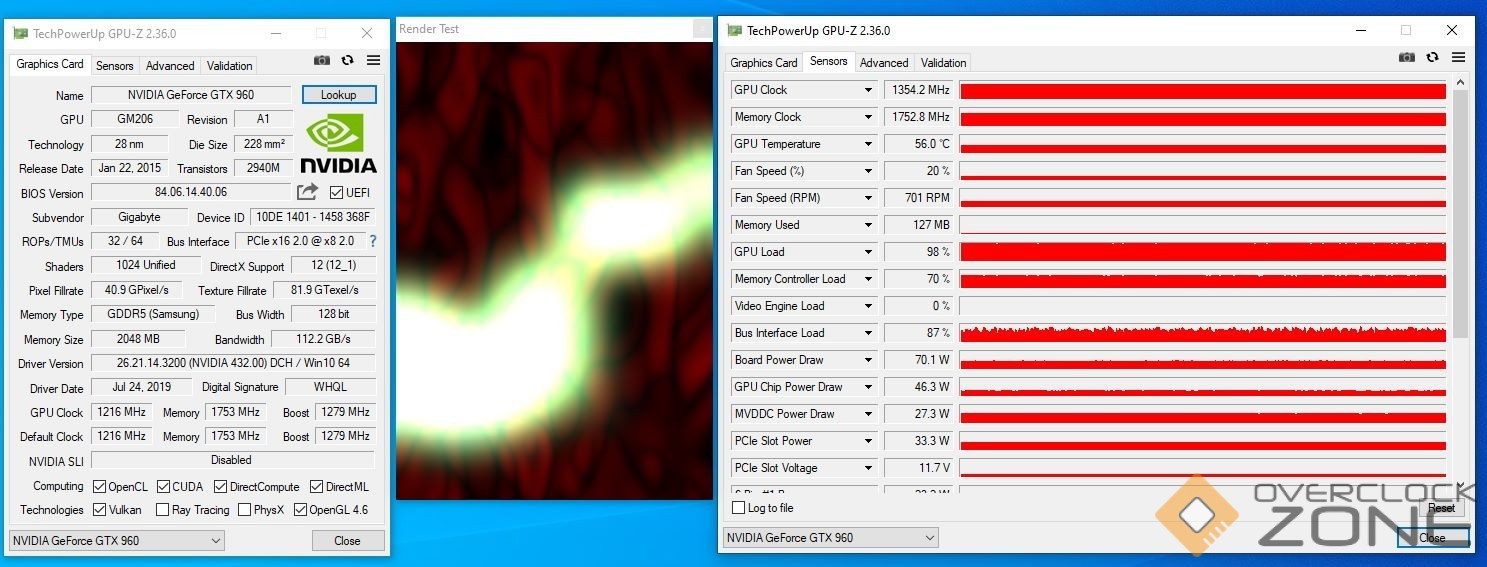Click the NVIDIA SLI Disabled field
Image resolution: width=1487 pixels, height=567 pixels.
(x=232, y=460)
